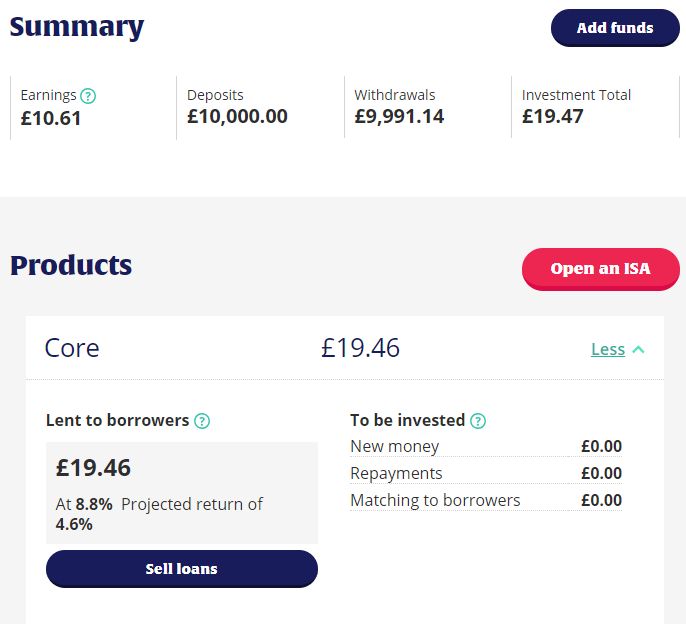The image size is (686, 624).
Task: Click the Earnings £10.61 amount
Action: [51, 118]
